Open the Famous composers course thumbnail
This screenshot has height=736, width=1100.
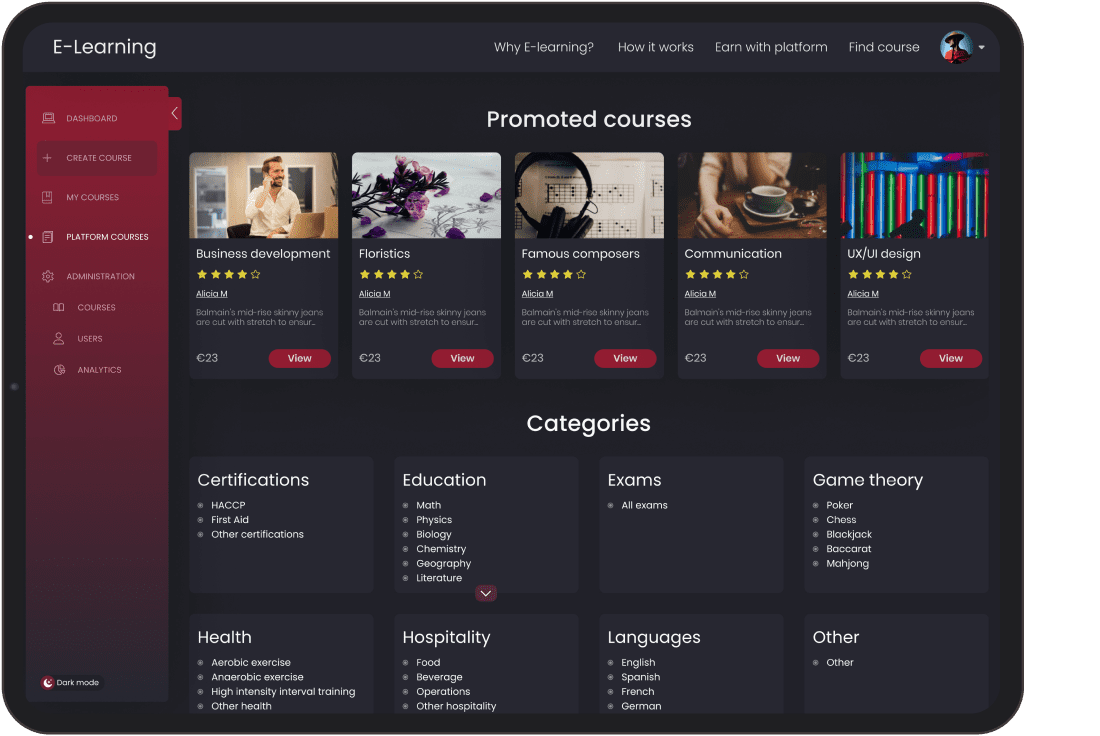coord(589,195)
